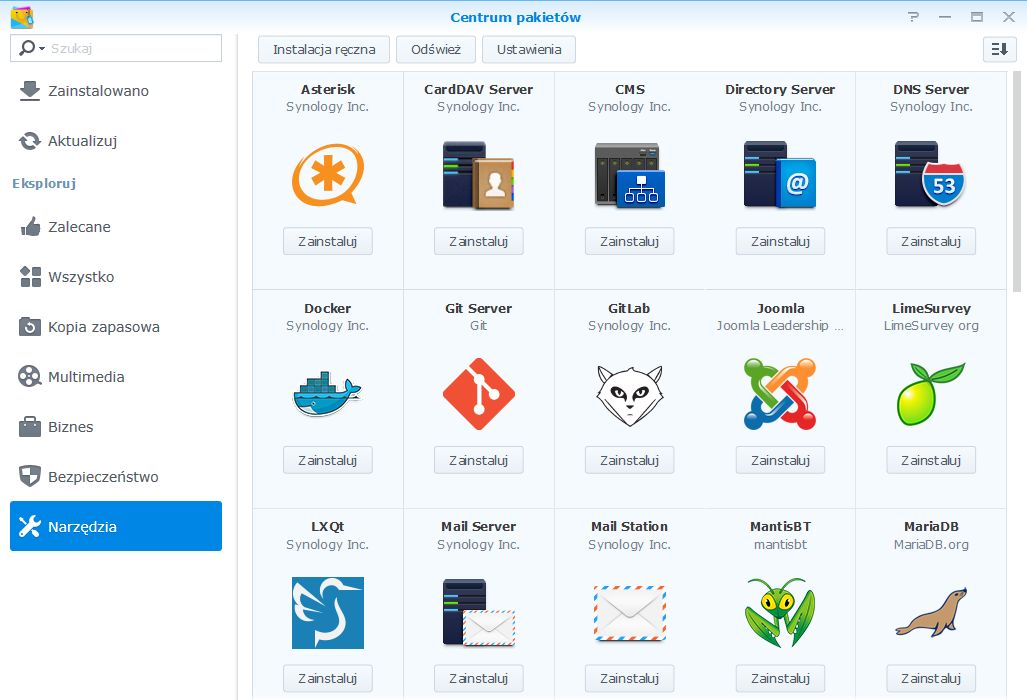Click Zainstaluj under DNS Server

point(931,241)
